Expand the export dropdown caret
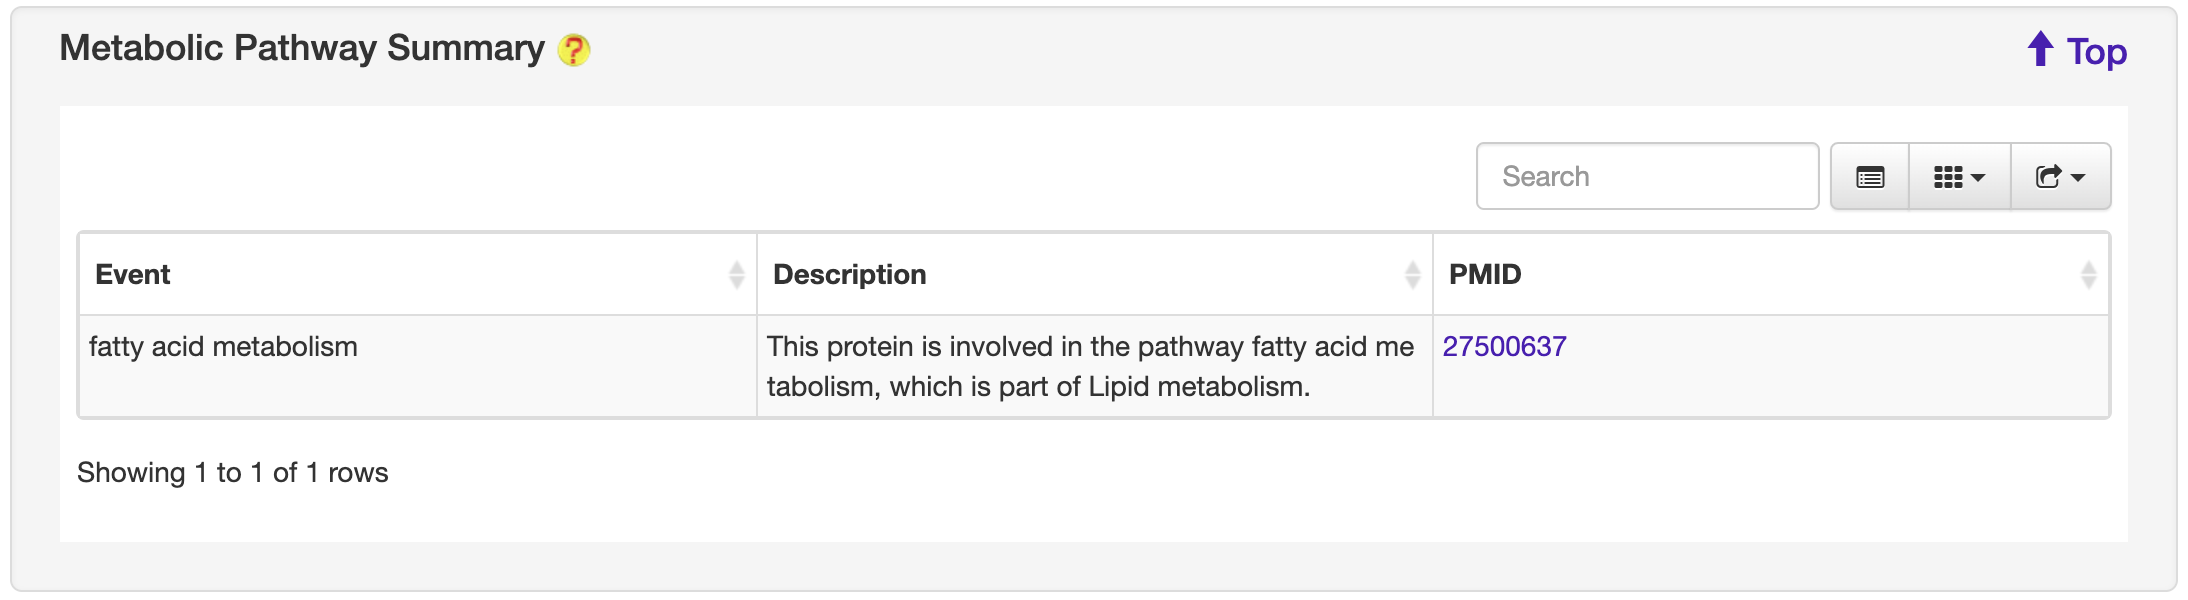This screenshot has height=600, width=2188. click(2078, 178)
